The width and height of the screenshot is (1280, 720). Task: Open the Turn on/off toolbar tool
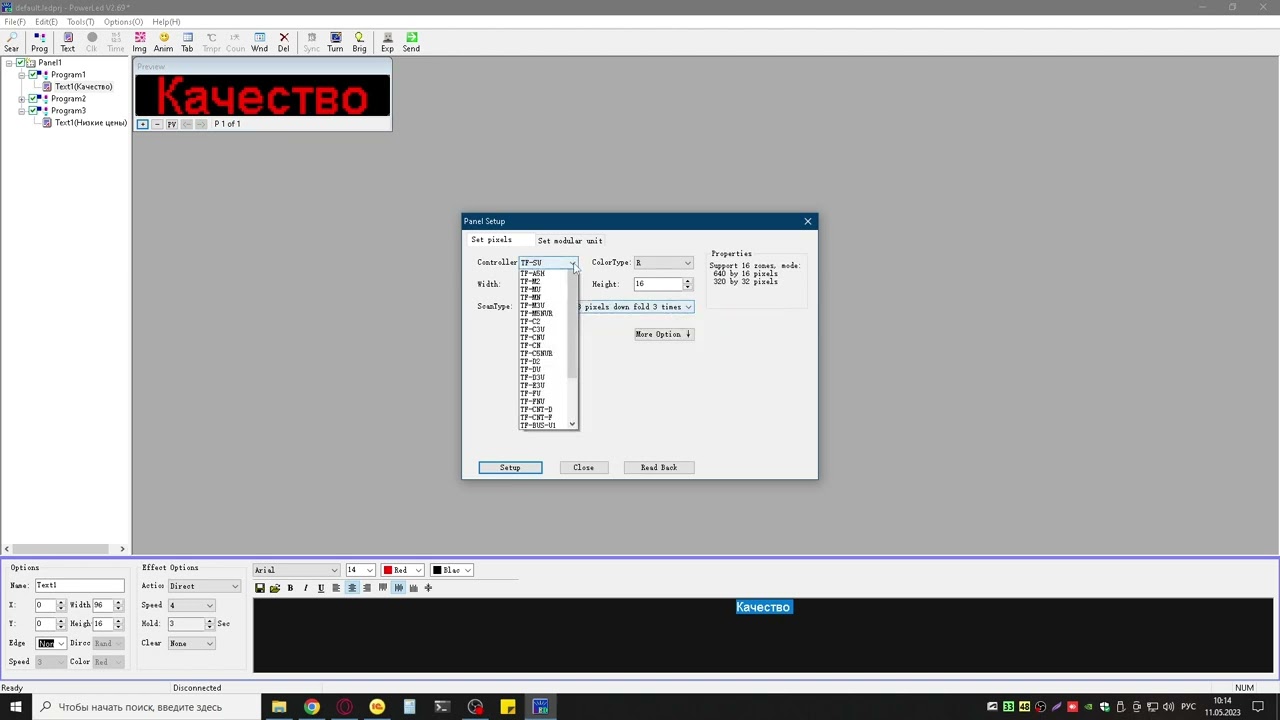335,42
